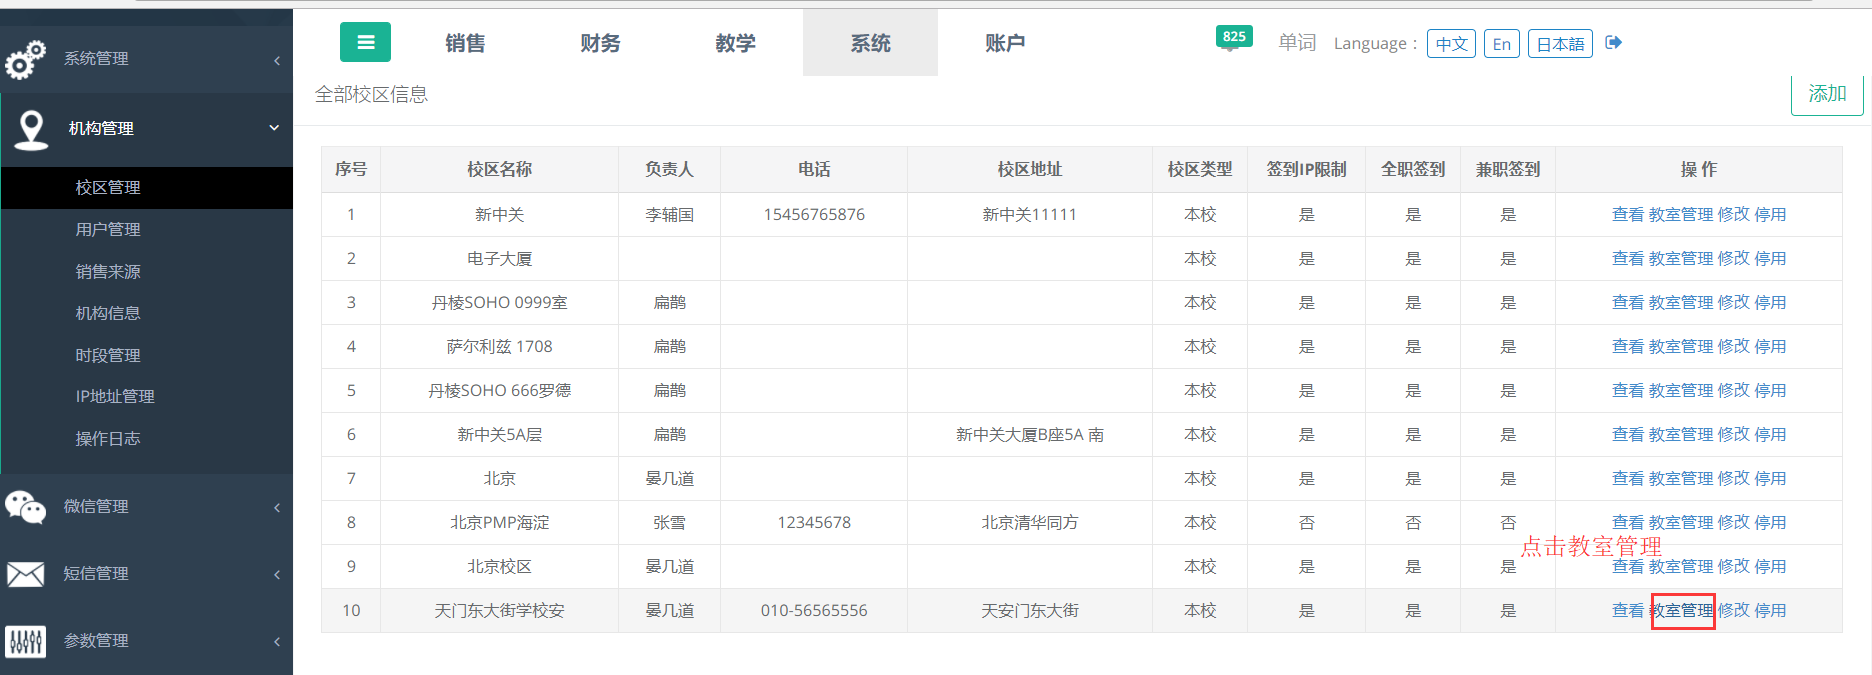Click the 李辅国 person-in-charge cell

pyautogui.click(x=669, y=215)
